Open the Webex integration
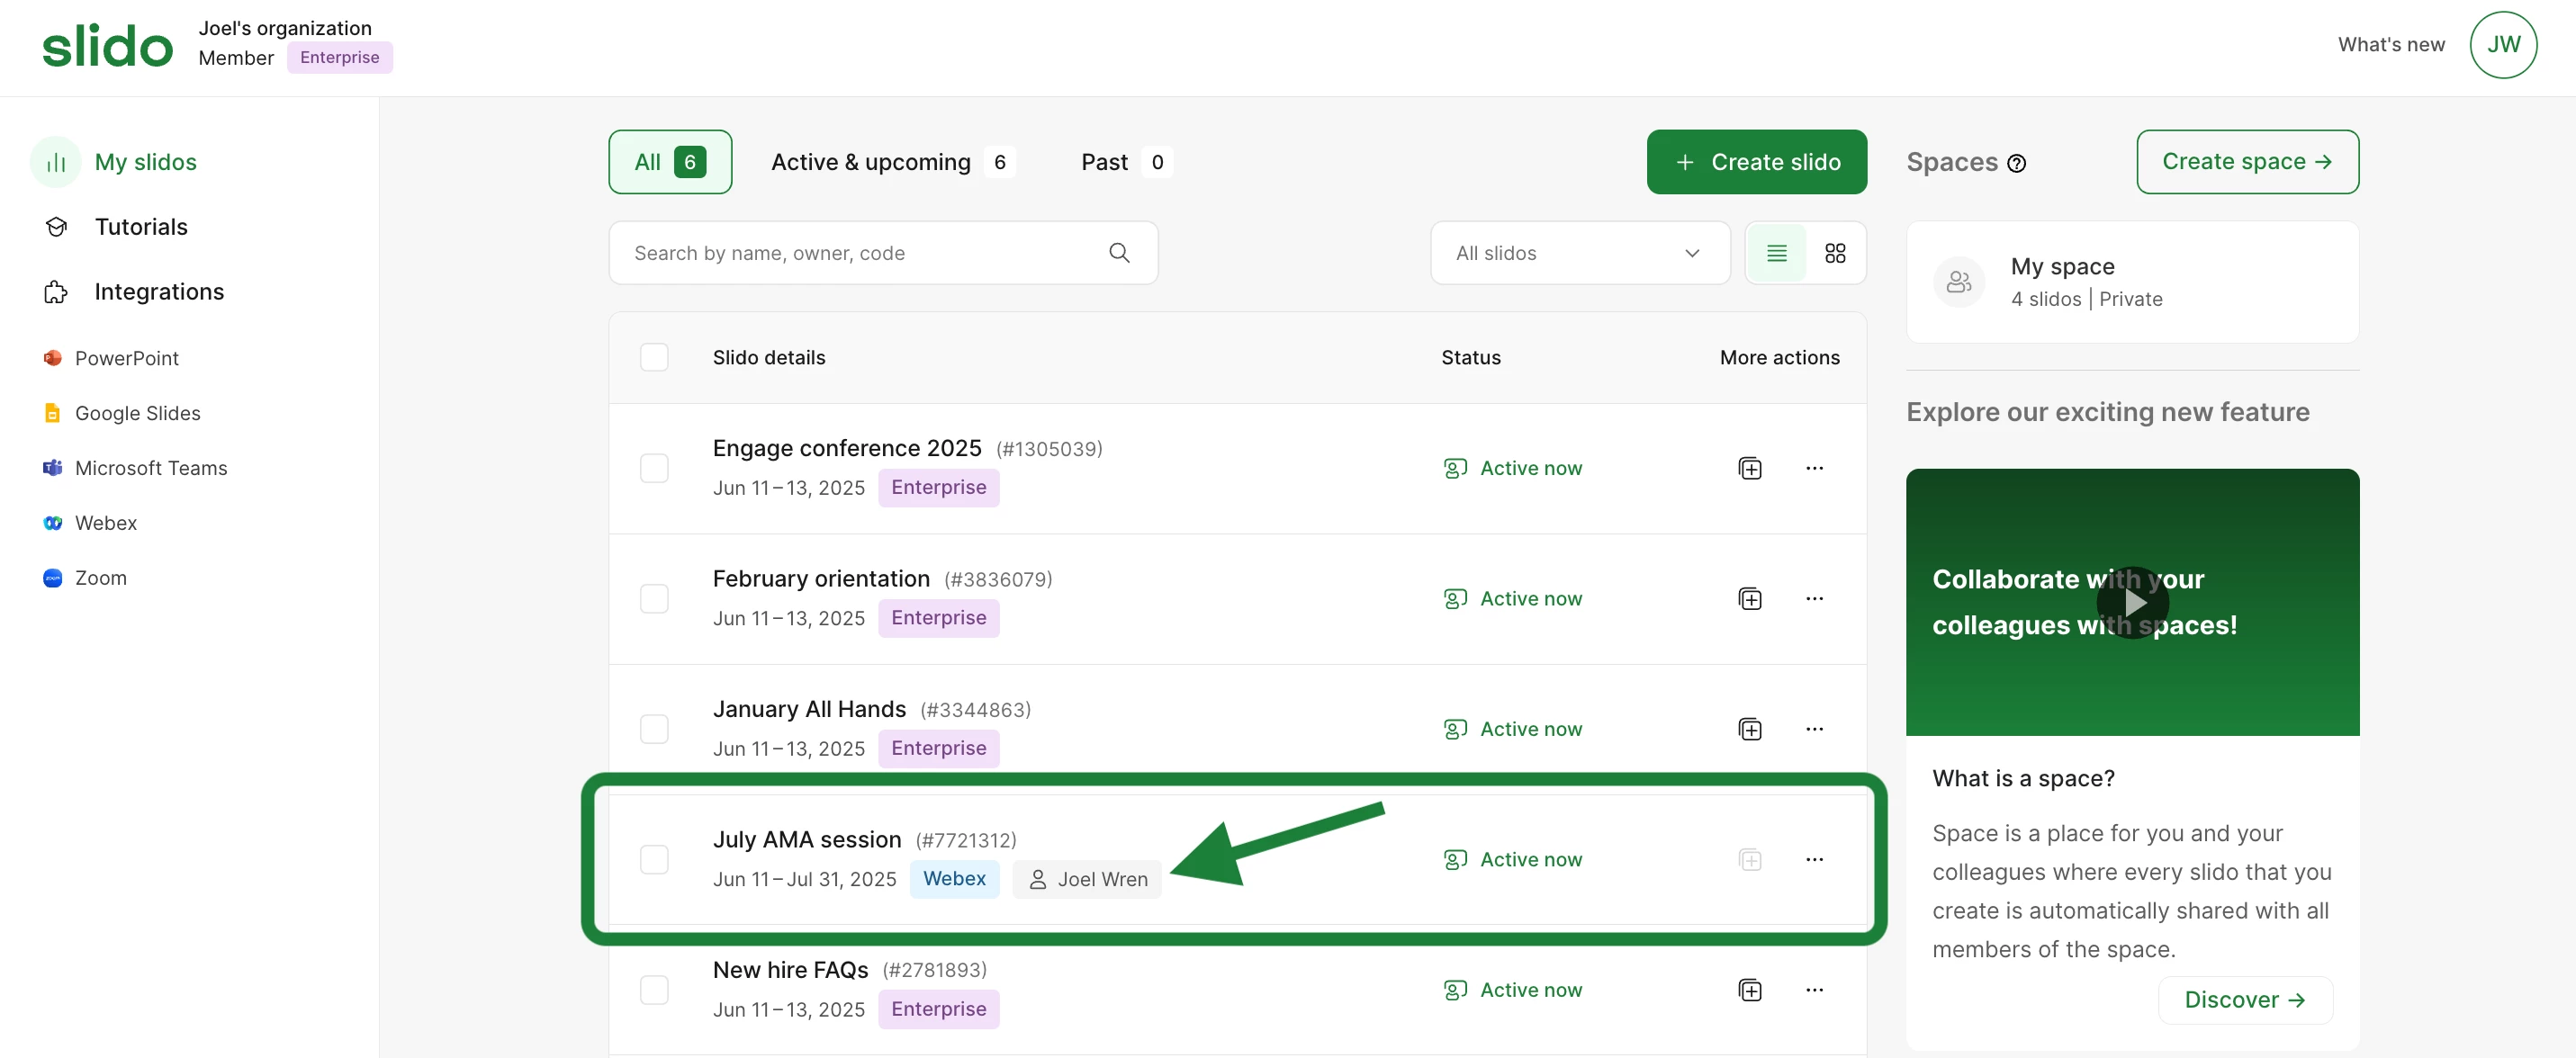The height and width of the screenshot is (1058, 2576). (x=105, y=523)
